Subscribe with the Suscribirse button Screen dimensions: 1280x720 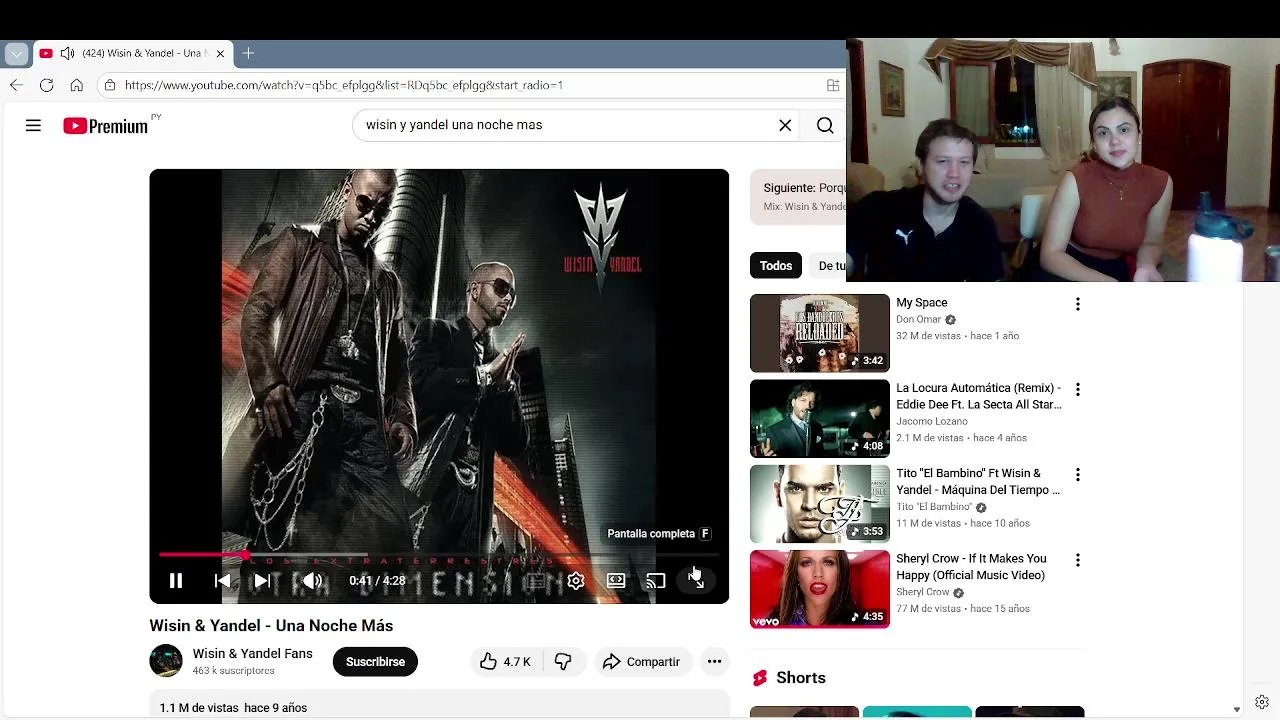coord(375,662)
